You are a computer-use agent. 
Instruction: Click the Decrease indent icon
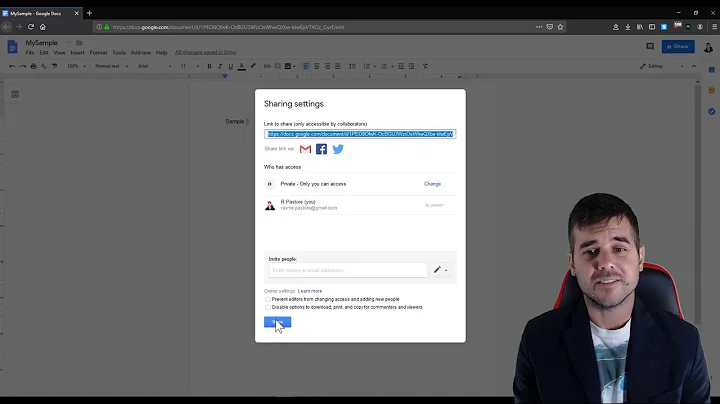pyautogui.click(x=401, y=66)
